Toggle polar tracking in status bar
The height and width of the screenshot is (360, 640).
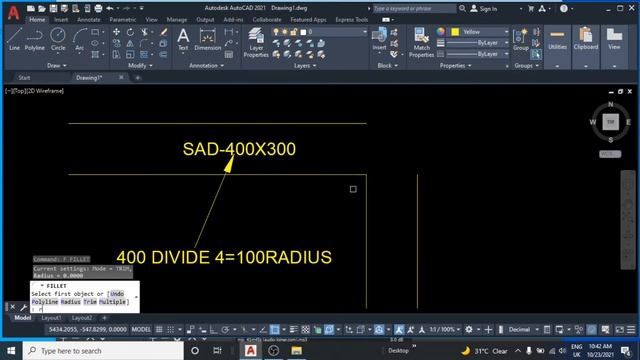225,329
